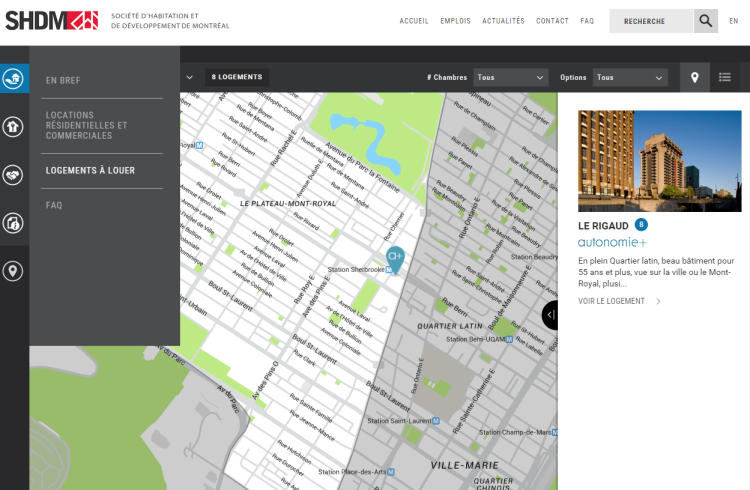Open the # Chambres dropdown

coord(511,77)
